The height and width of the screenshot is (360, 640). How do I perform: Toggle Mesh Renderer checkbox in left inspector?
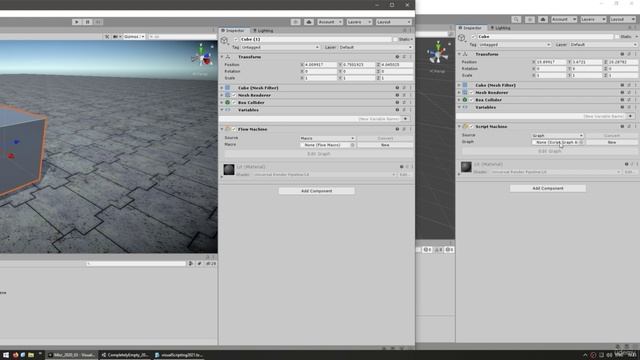[234, 95]
